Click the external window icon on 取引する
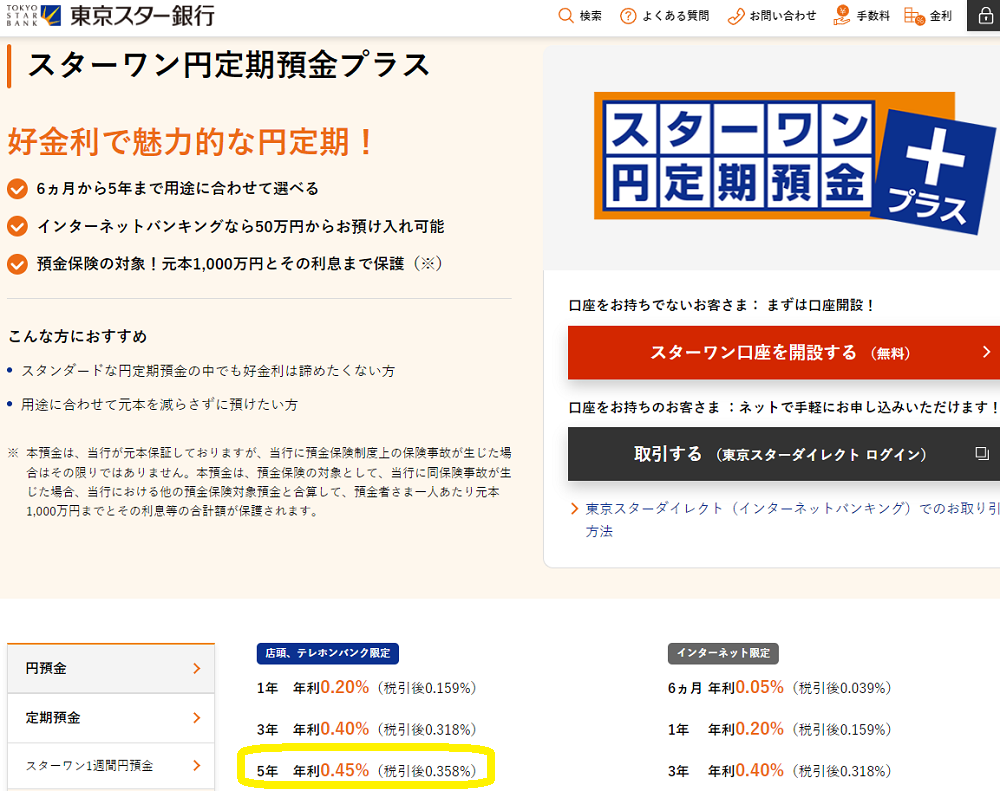 982,454
